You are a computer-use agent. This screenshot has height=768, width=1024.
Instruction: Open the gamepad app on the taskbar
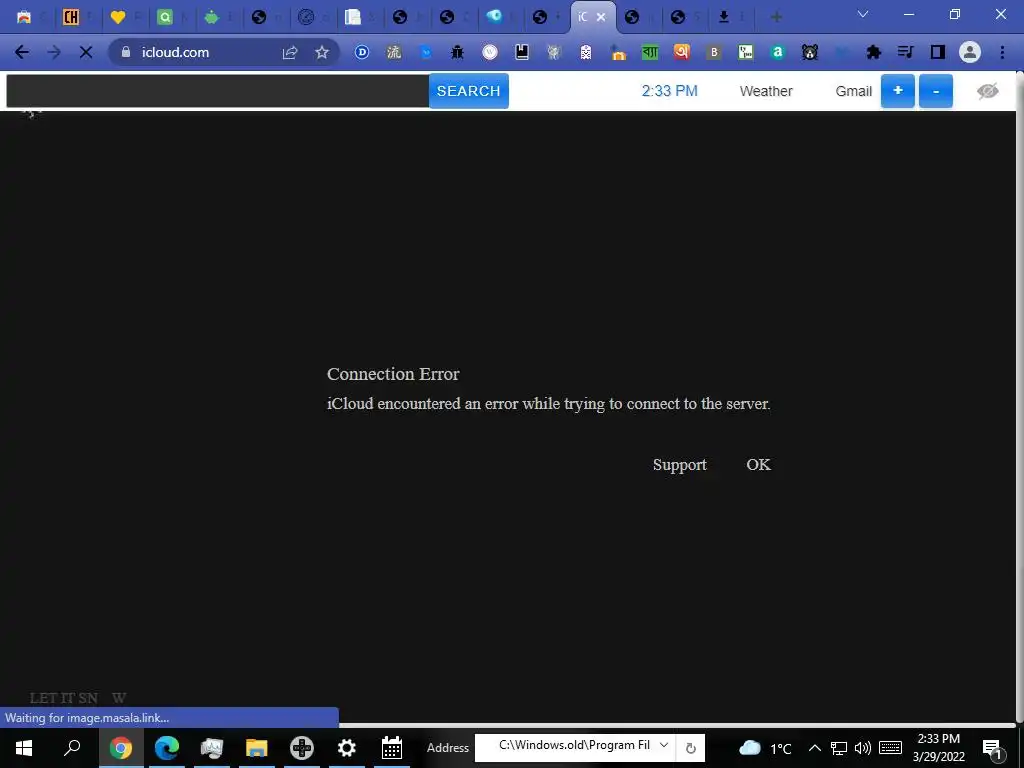click(302, 748)
